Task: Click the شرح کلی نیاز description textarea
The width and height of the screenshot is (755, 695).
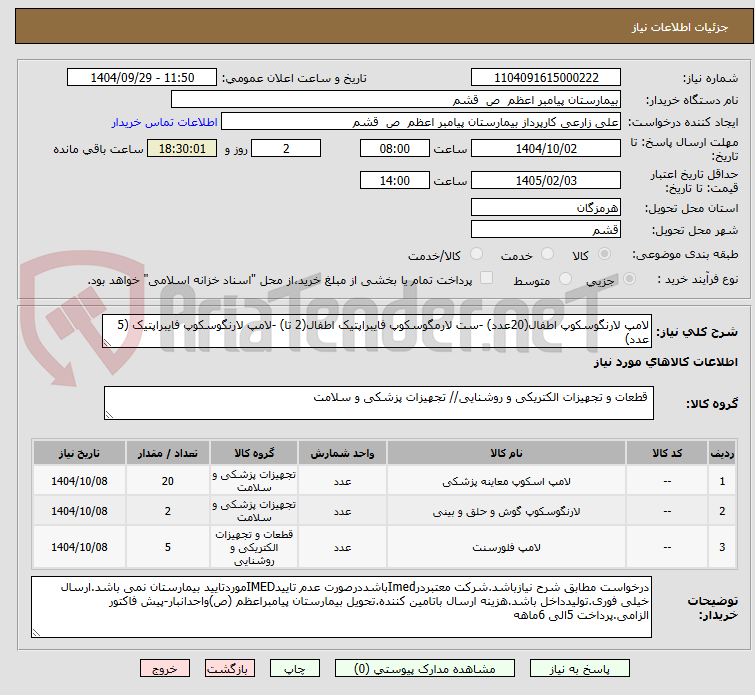Action: tap(377, 331)
